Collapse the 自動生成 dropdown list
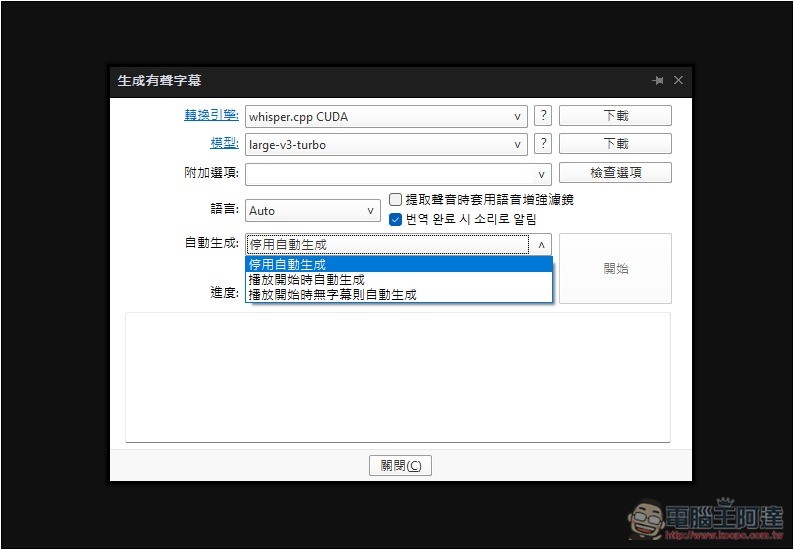This screenshot has height=550, width=794. (x=541, y=245)
